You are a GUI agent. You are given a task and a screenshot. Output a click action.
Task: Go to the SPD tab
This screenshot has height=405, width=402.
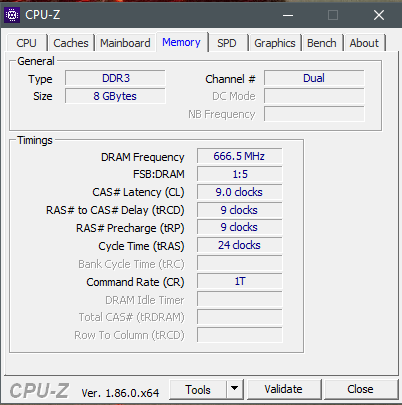tap(227, 43)
